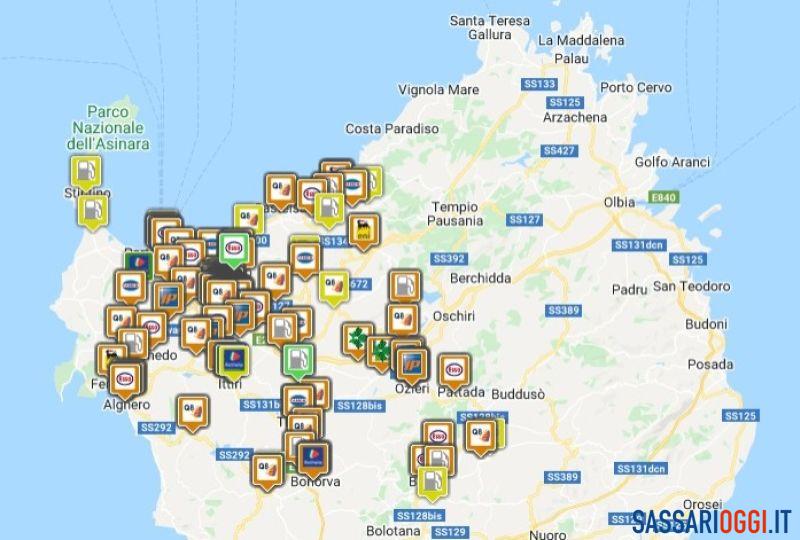Select the SS127 shield near Tempio Pausania

tap(524, 220)
